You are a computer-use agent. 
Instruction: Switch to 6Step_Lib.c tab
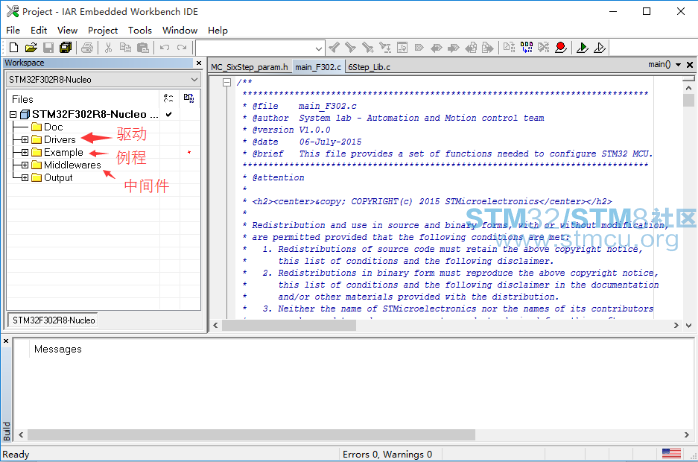369,67
